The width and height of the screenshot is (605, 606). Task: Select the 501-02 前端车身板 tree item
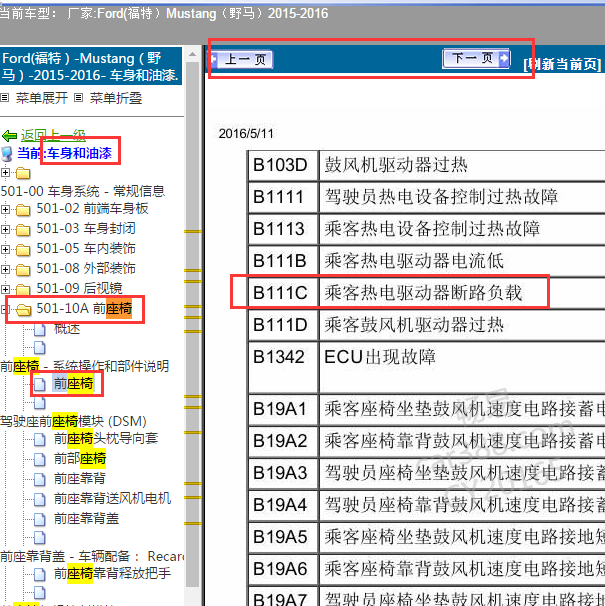coord(92,209)
